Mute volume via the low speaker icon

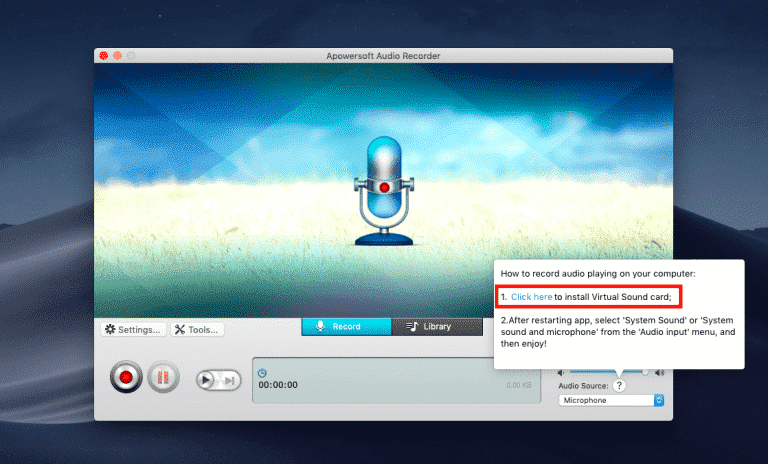(561, 372)
